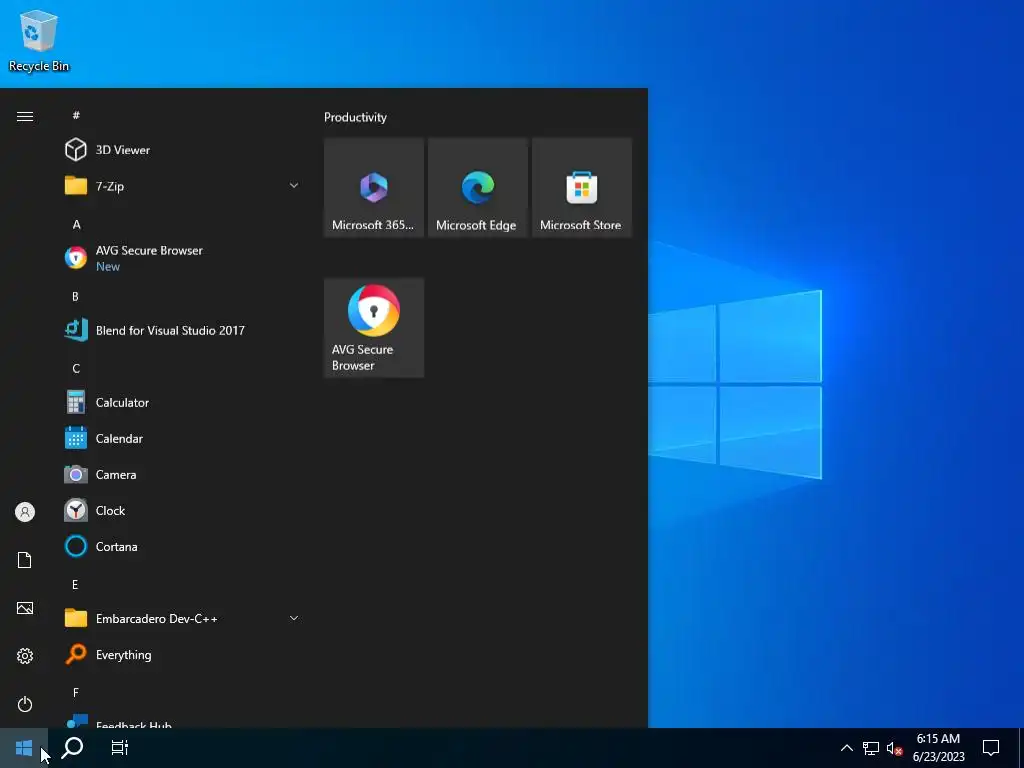The image size is (1024, 768).
Task: Launch Blend for Visual Studio 2017
Action: coord(183,330)
